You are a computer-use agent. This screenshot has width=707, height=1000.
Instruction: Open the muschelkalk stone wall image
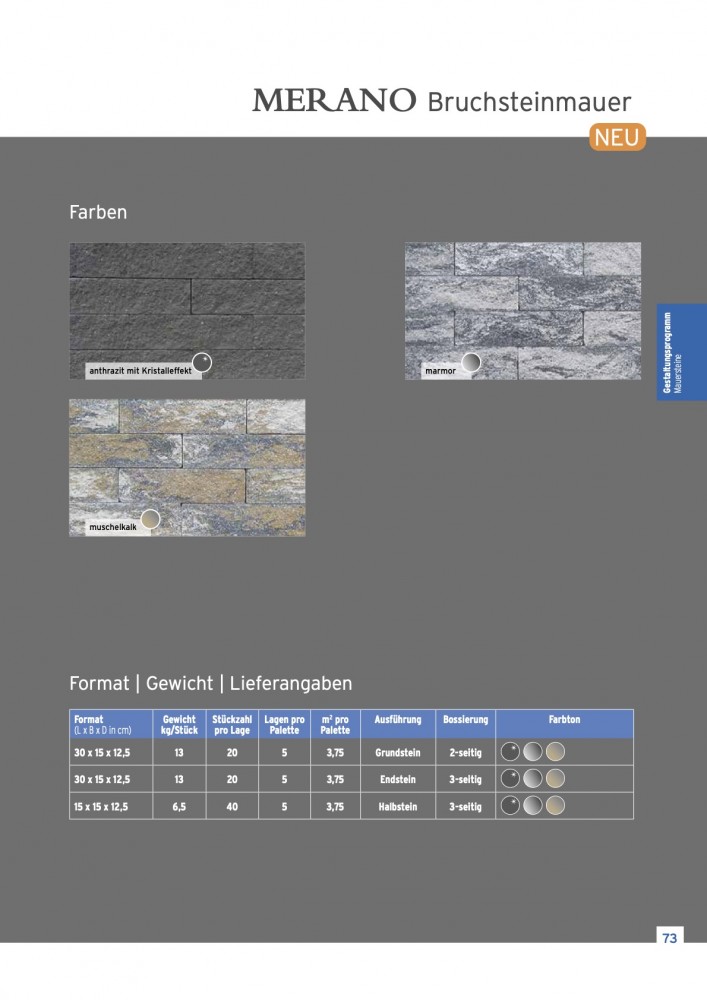click(x=187, y=467)
